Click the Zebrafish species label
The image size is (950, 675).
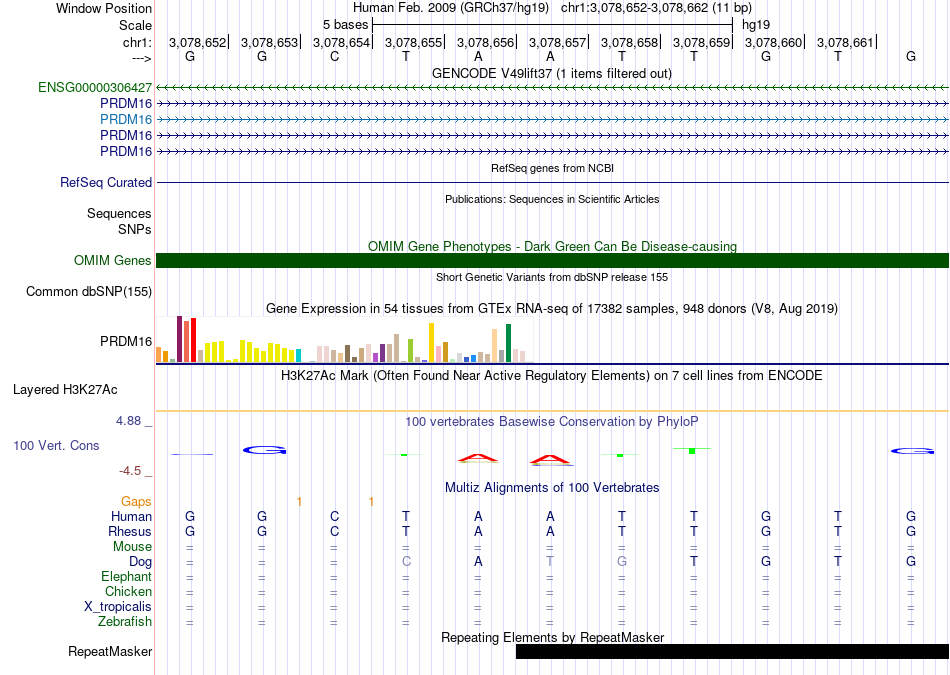125,622
